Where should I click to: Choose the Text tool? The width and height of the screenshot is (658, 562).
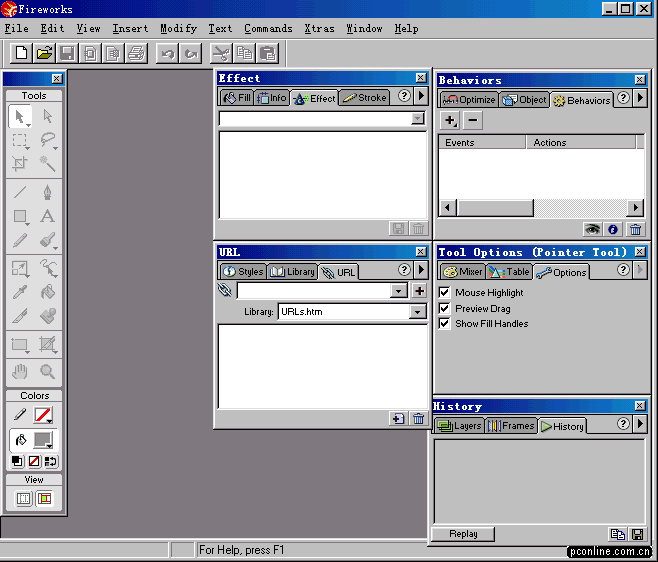pos(47,216)
